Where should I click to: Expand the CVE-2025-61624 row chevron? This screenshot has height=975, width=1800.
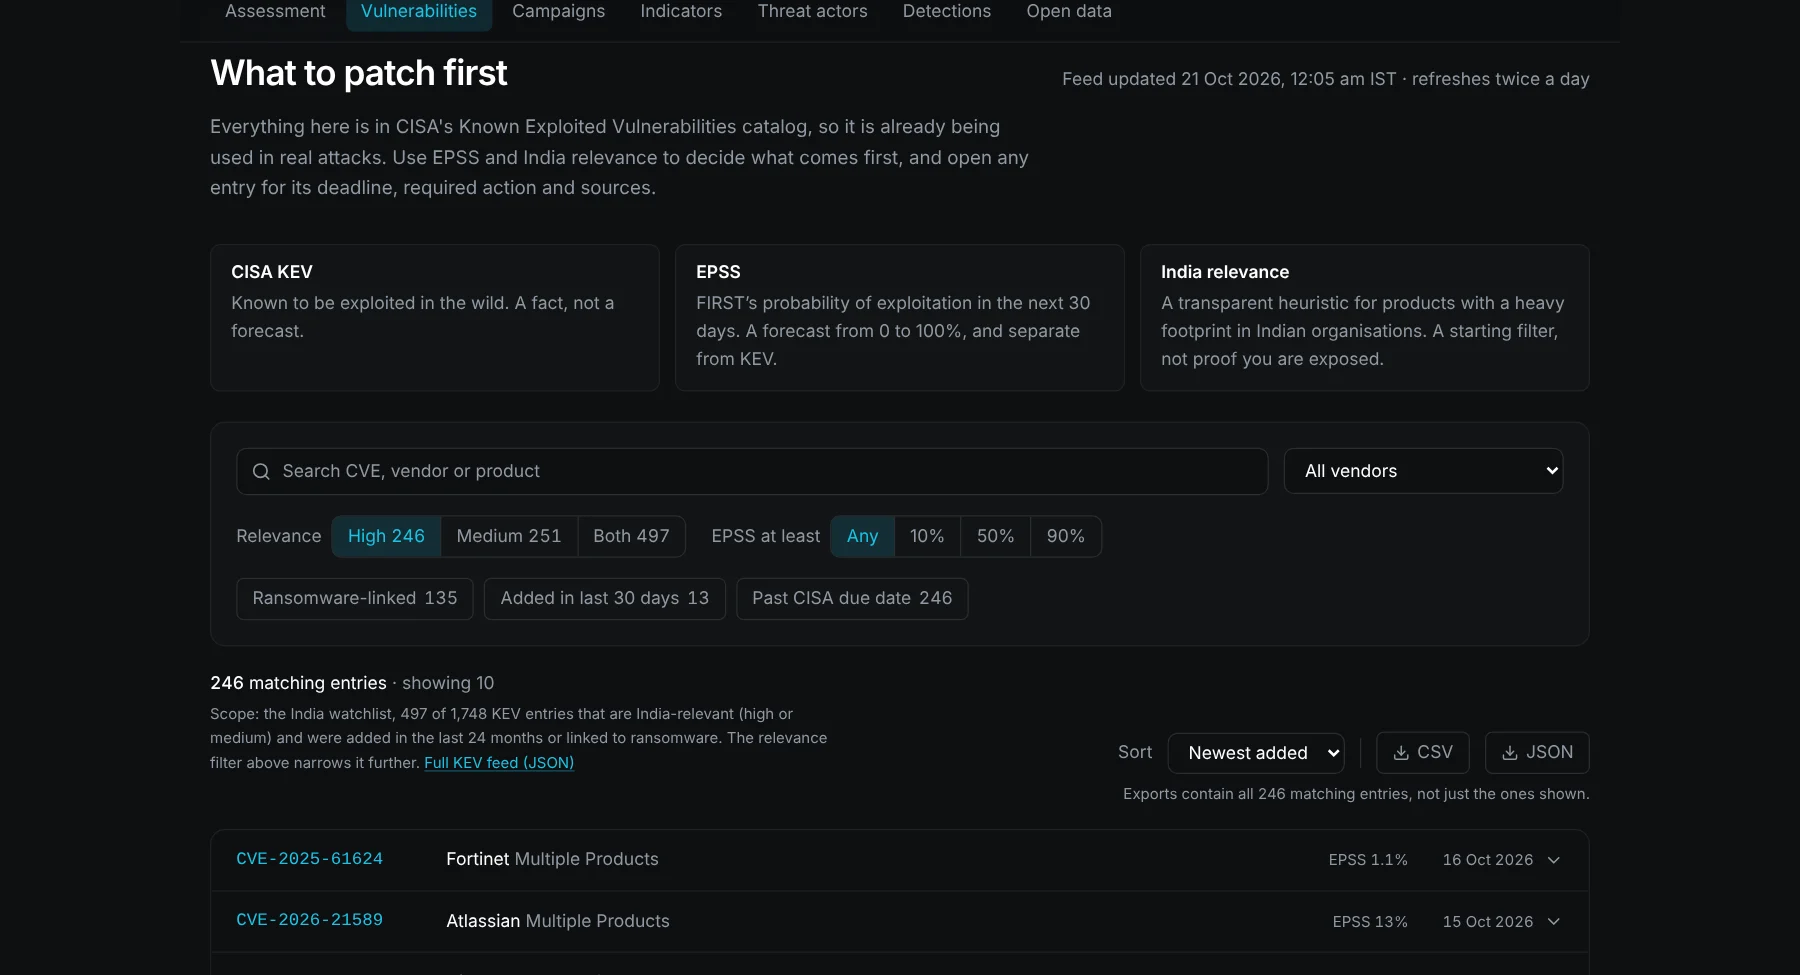tap(1554, 860)
